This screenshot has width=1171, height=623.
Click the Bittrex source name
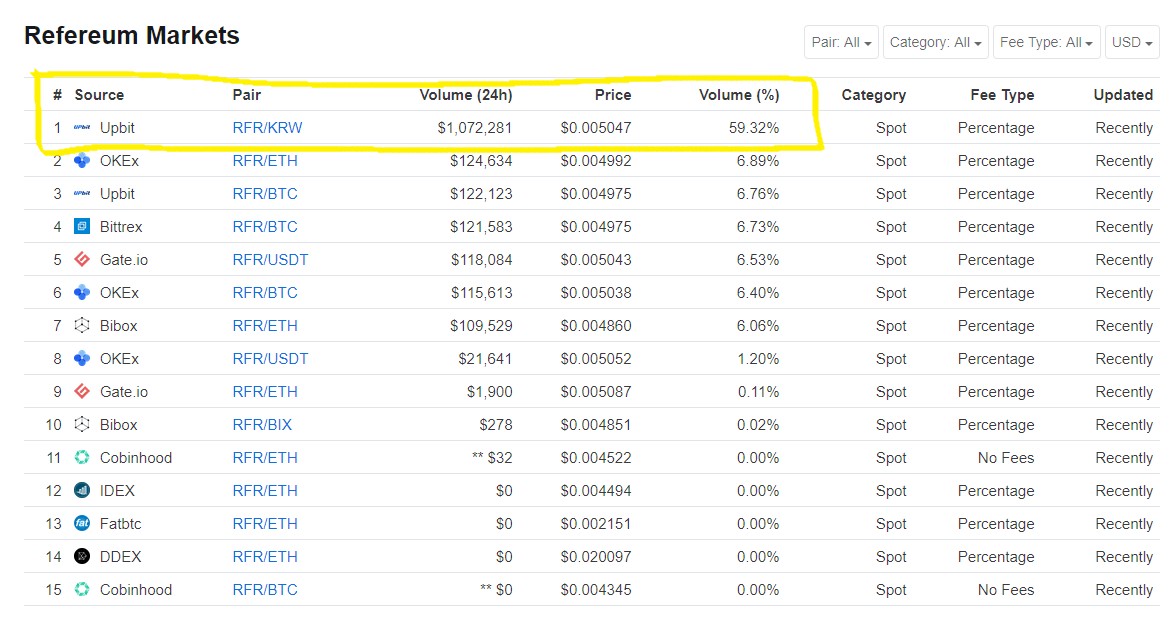coord(121,226)
